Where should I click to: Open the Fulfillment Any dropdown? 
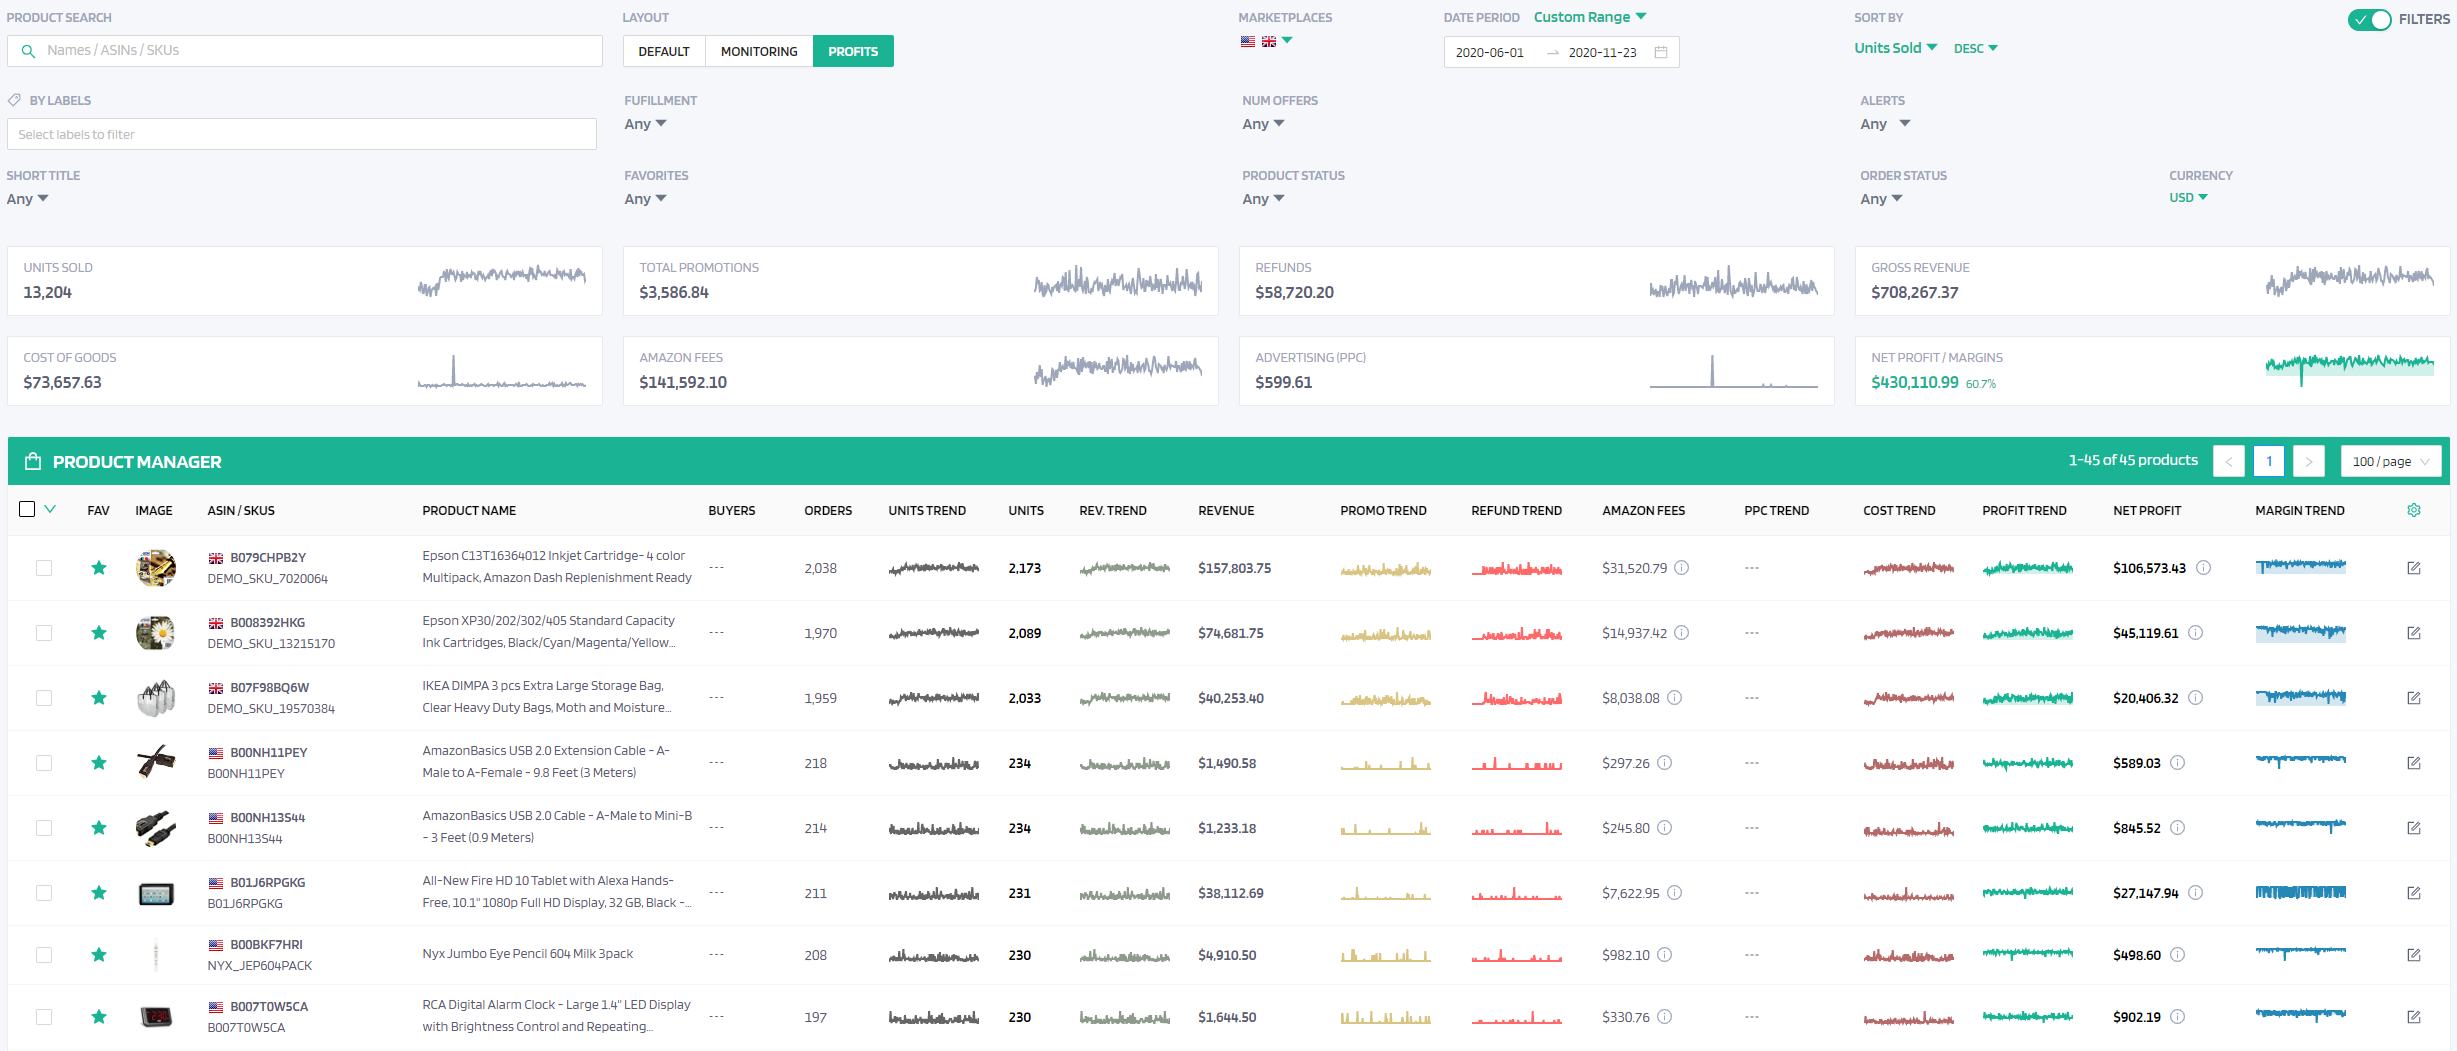click(x=645, y=124)
